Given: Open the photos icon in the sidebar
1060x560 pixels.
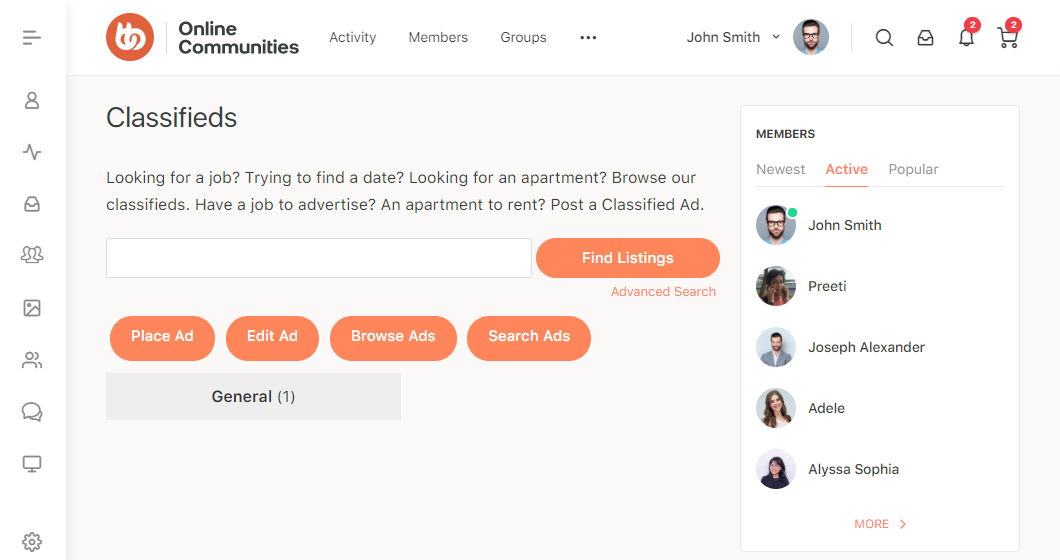Looking at the screenshot, I should pos(32,308).
